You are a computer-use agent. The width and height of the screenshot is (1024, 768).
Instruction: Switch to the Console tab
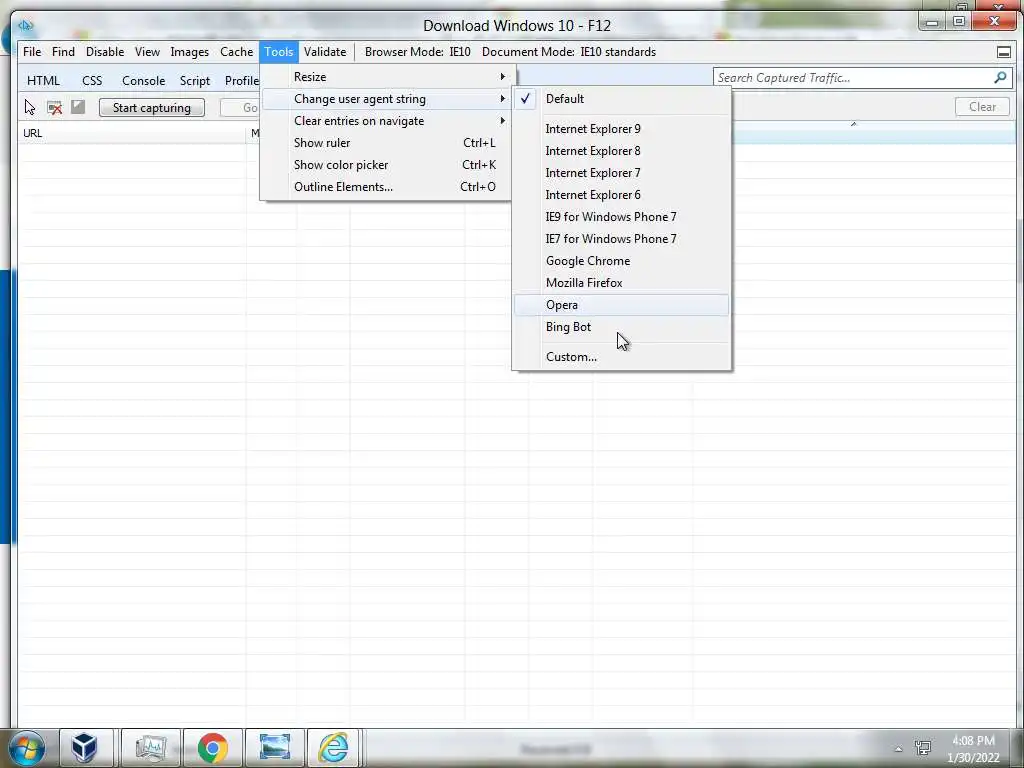144,80
